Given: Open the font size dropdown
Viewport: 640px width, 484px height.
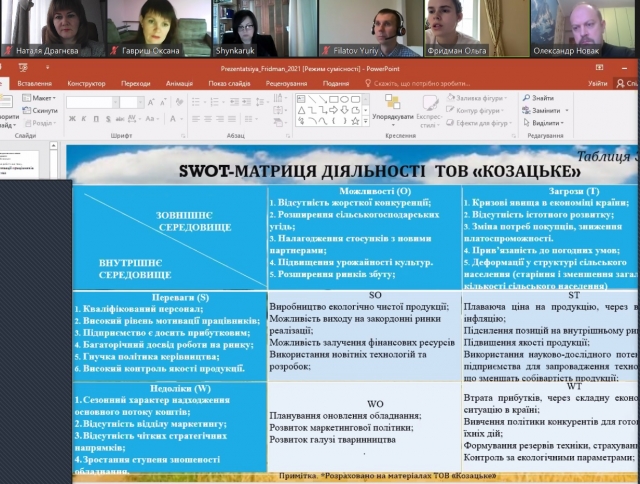Looking at the screenshot, I should (x=140, y=102).
